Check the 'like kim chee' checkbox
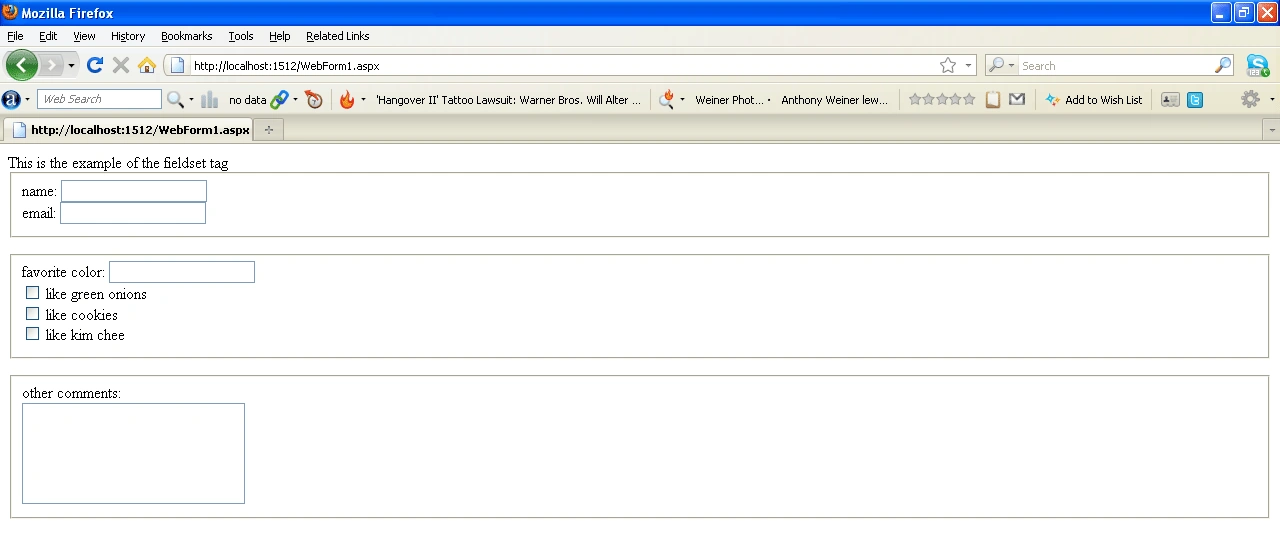1280x551 pixels. (x=32, y=334)
